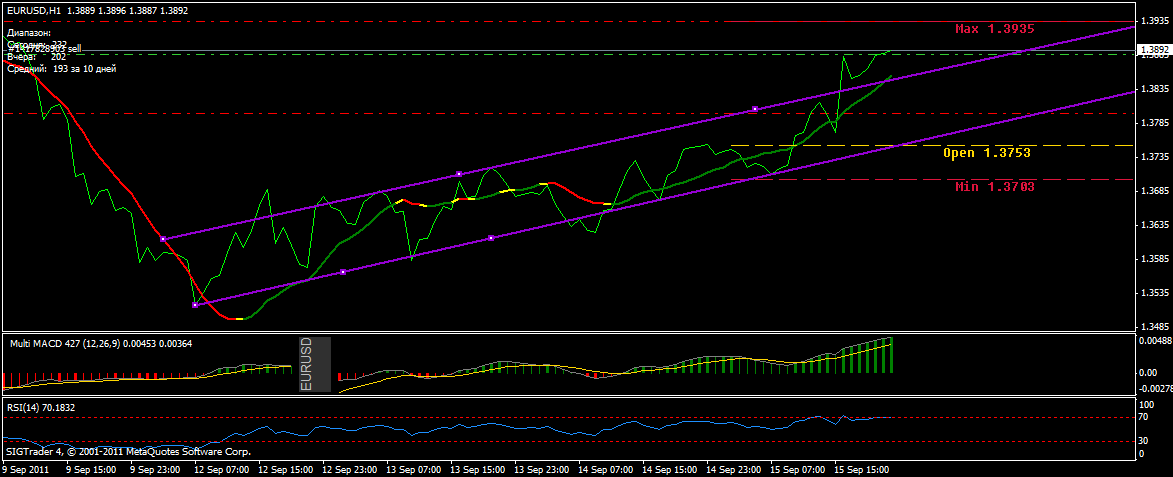
Task: Select leftmost anchor point on lower channel line
Action: click(195, 305)
